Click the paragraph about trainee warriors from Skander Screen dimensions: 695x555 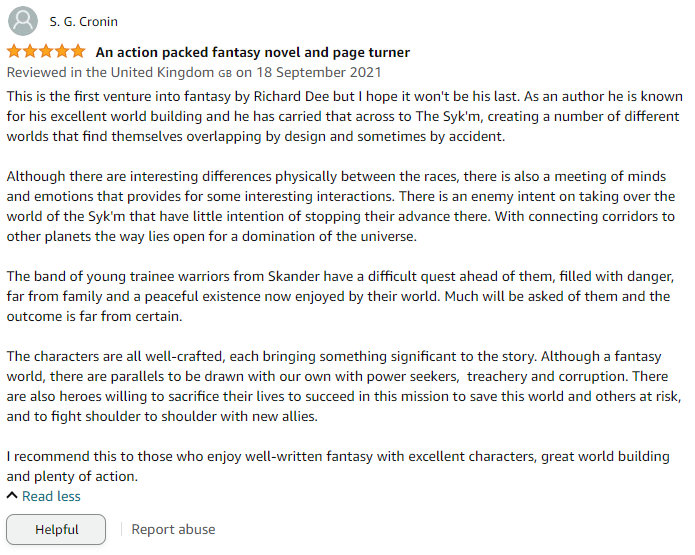340,296
